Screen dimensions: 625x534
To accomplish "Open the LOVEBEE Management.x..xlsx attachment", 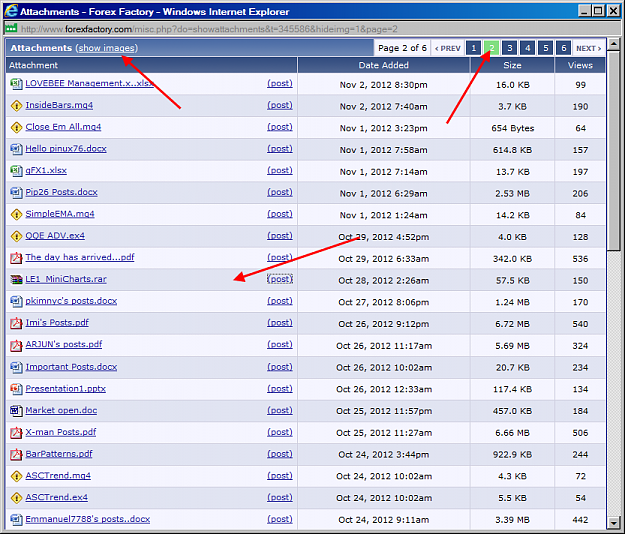I will (x=89, y=83).
